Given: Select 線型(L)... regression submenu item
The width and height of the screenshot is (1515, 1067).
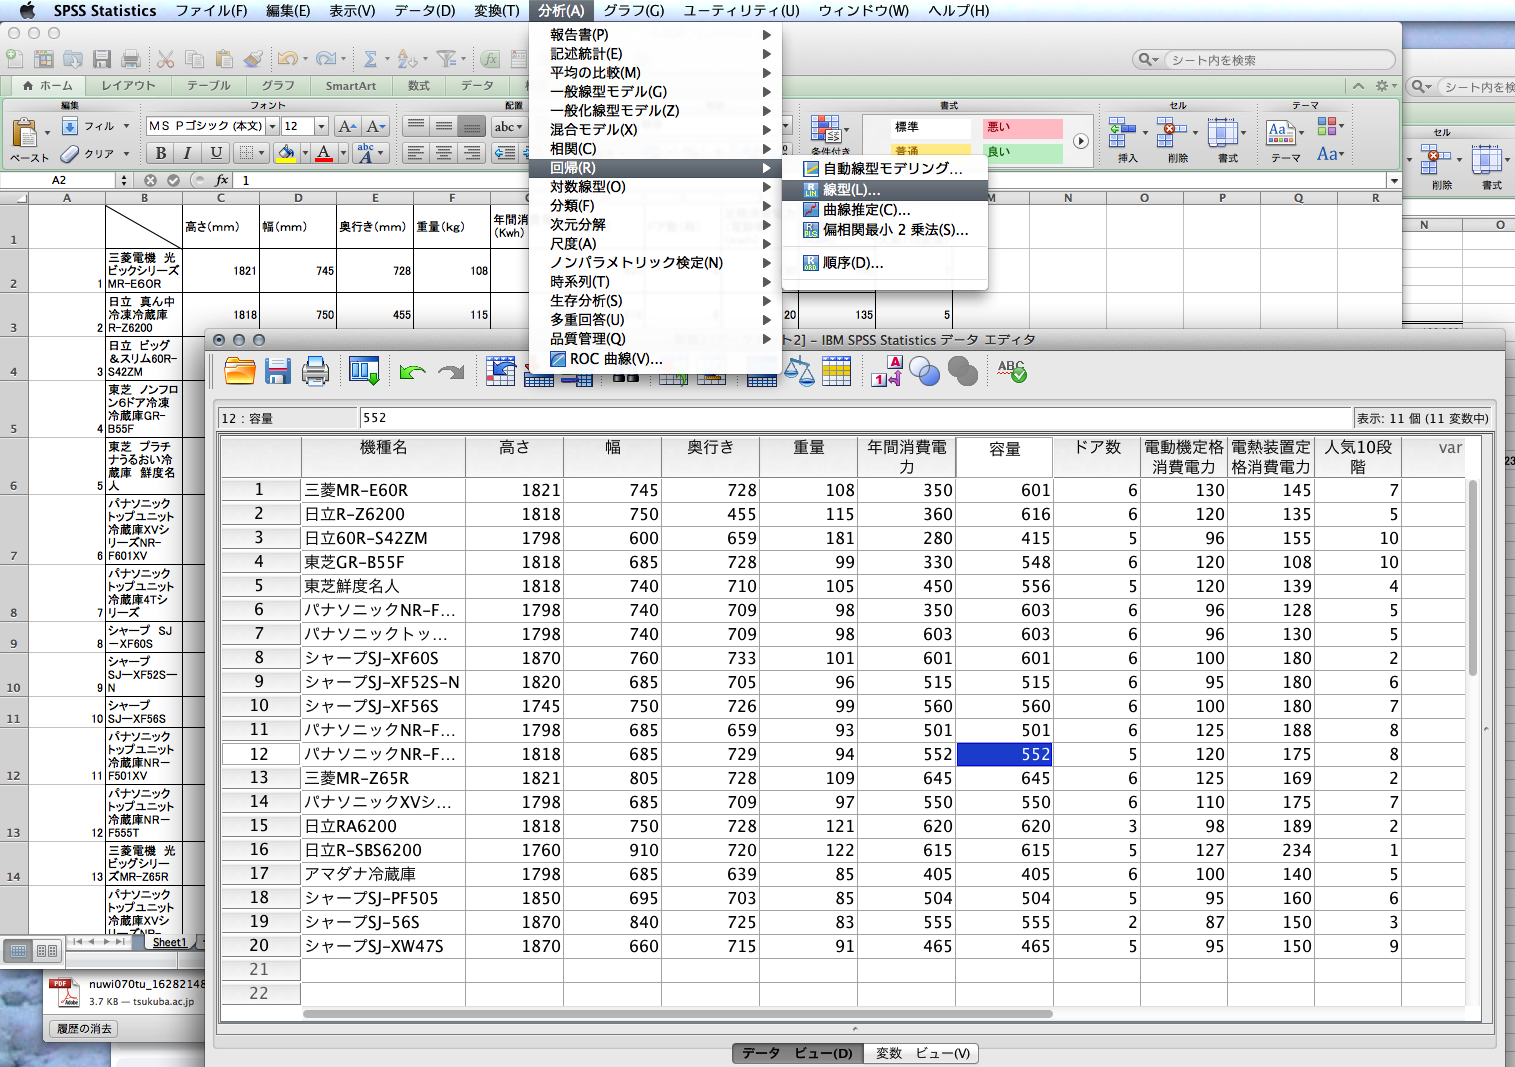Looking at the screenshot, I should coord(885,189).
